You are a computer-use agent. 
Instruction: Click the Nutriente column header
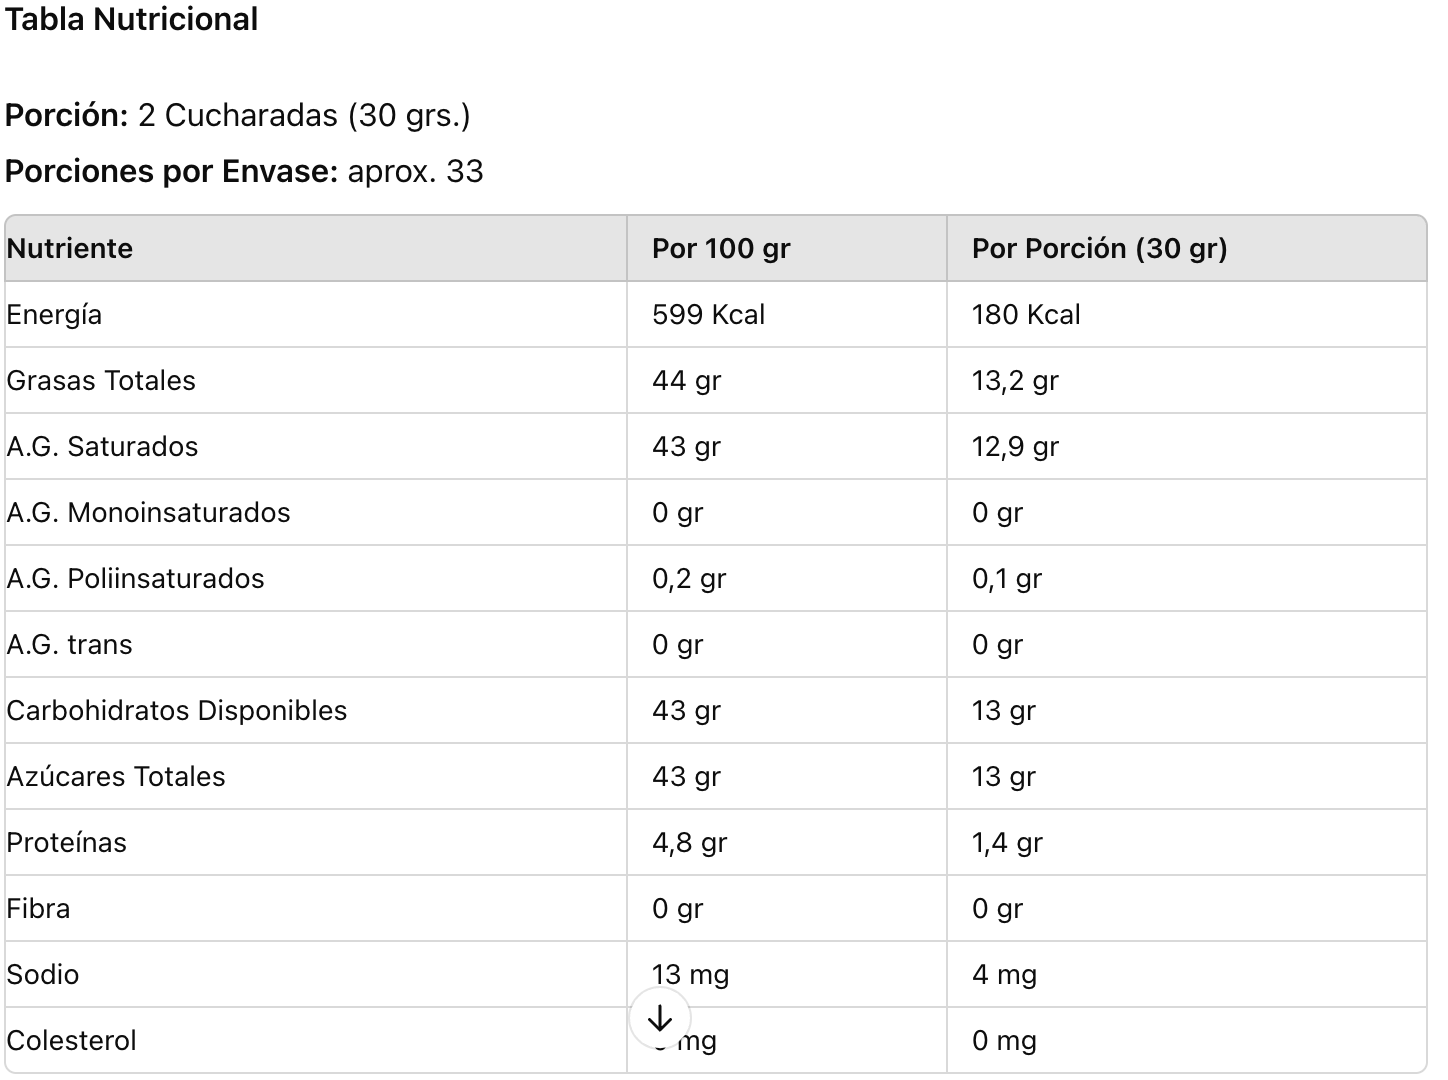(x=70, y=248)
